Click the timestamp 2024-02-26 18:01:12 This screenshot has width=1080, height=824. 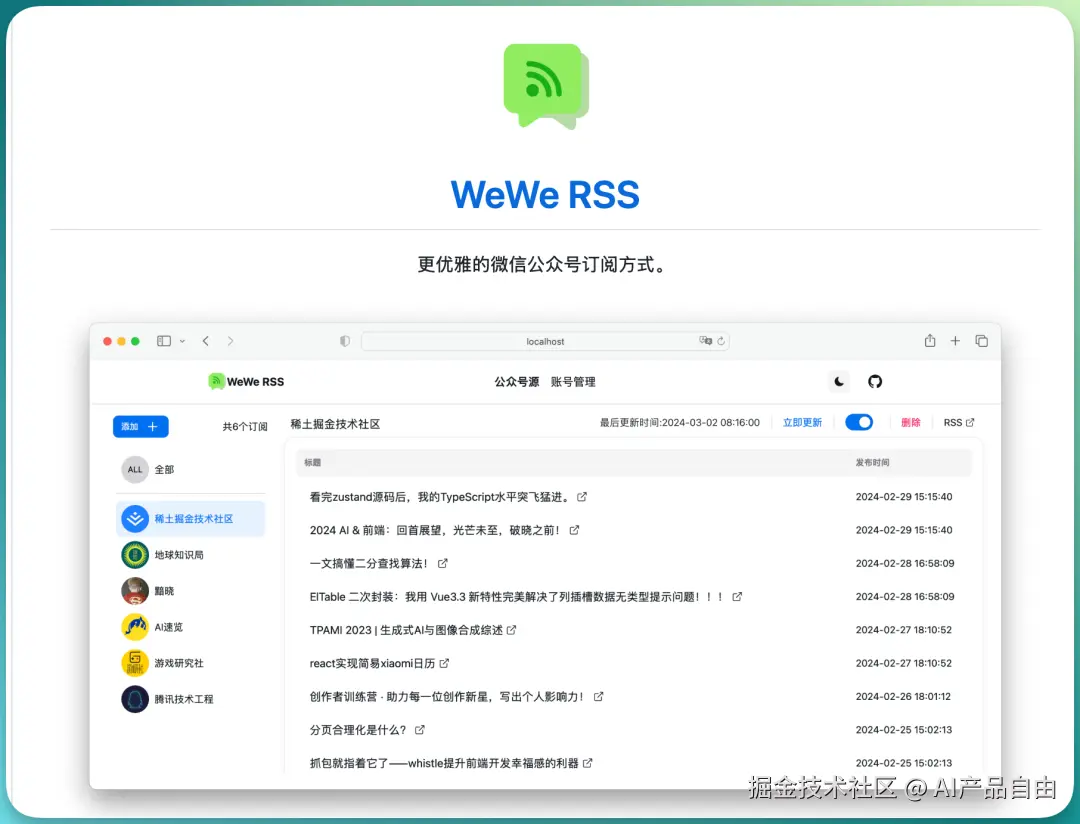[x=903, y=697]
